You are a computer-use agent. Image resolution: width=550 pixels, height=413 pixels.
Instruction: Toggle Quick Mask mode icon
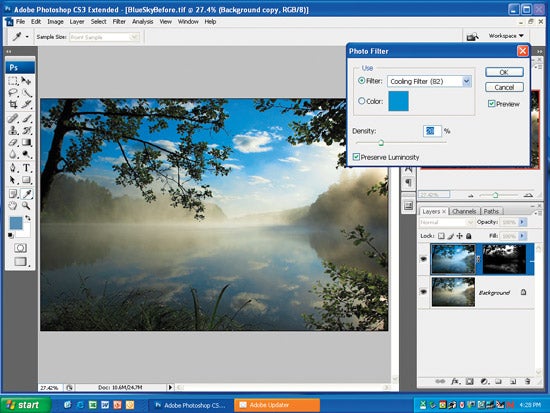(20, 248)
